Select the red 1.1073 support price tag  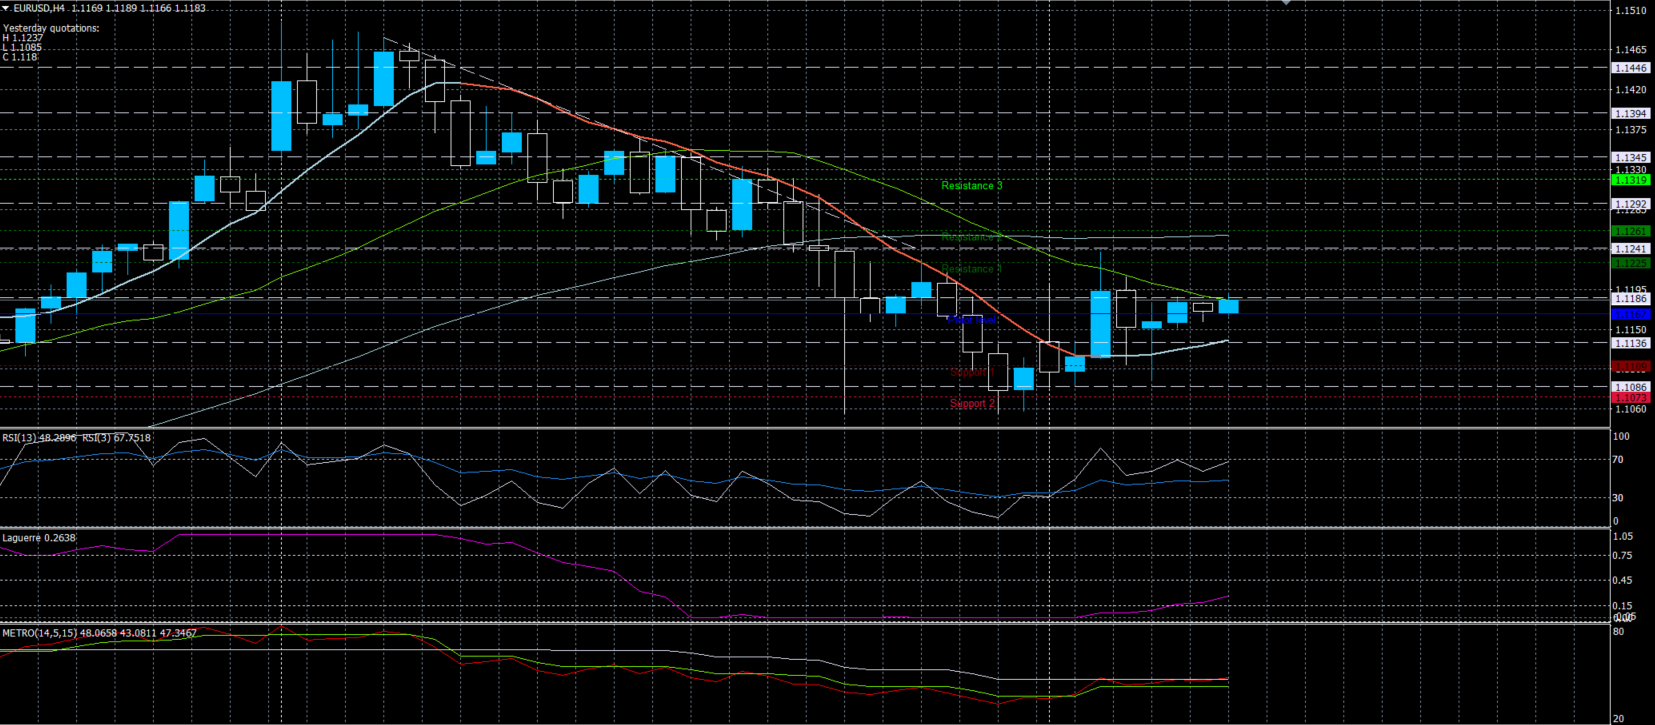point(1631,398)
